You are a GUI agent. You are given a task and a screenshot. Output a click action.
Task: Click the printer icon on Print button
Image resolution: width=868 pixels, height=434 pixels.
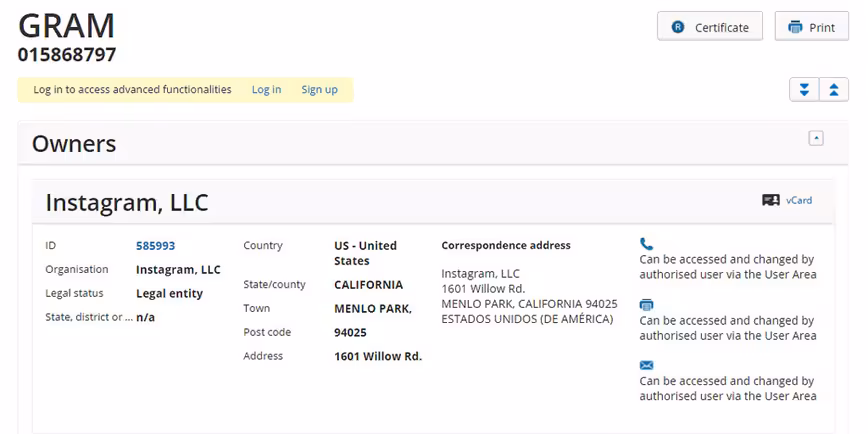coord(795,27)
